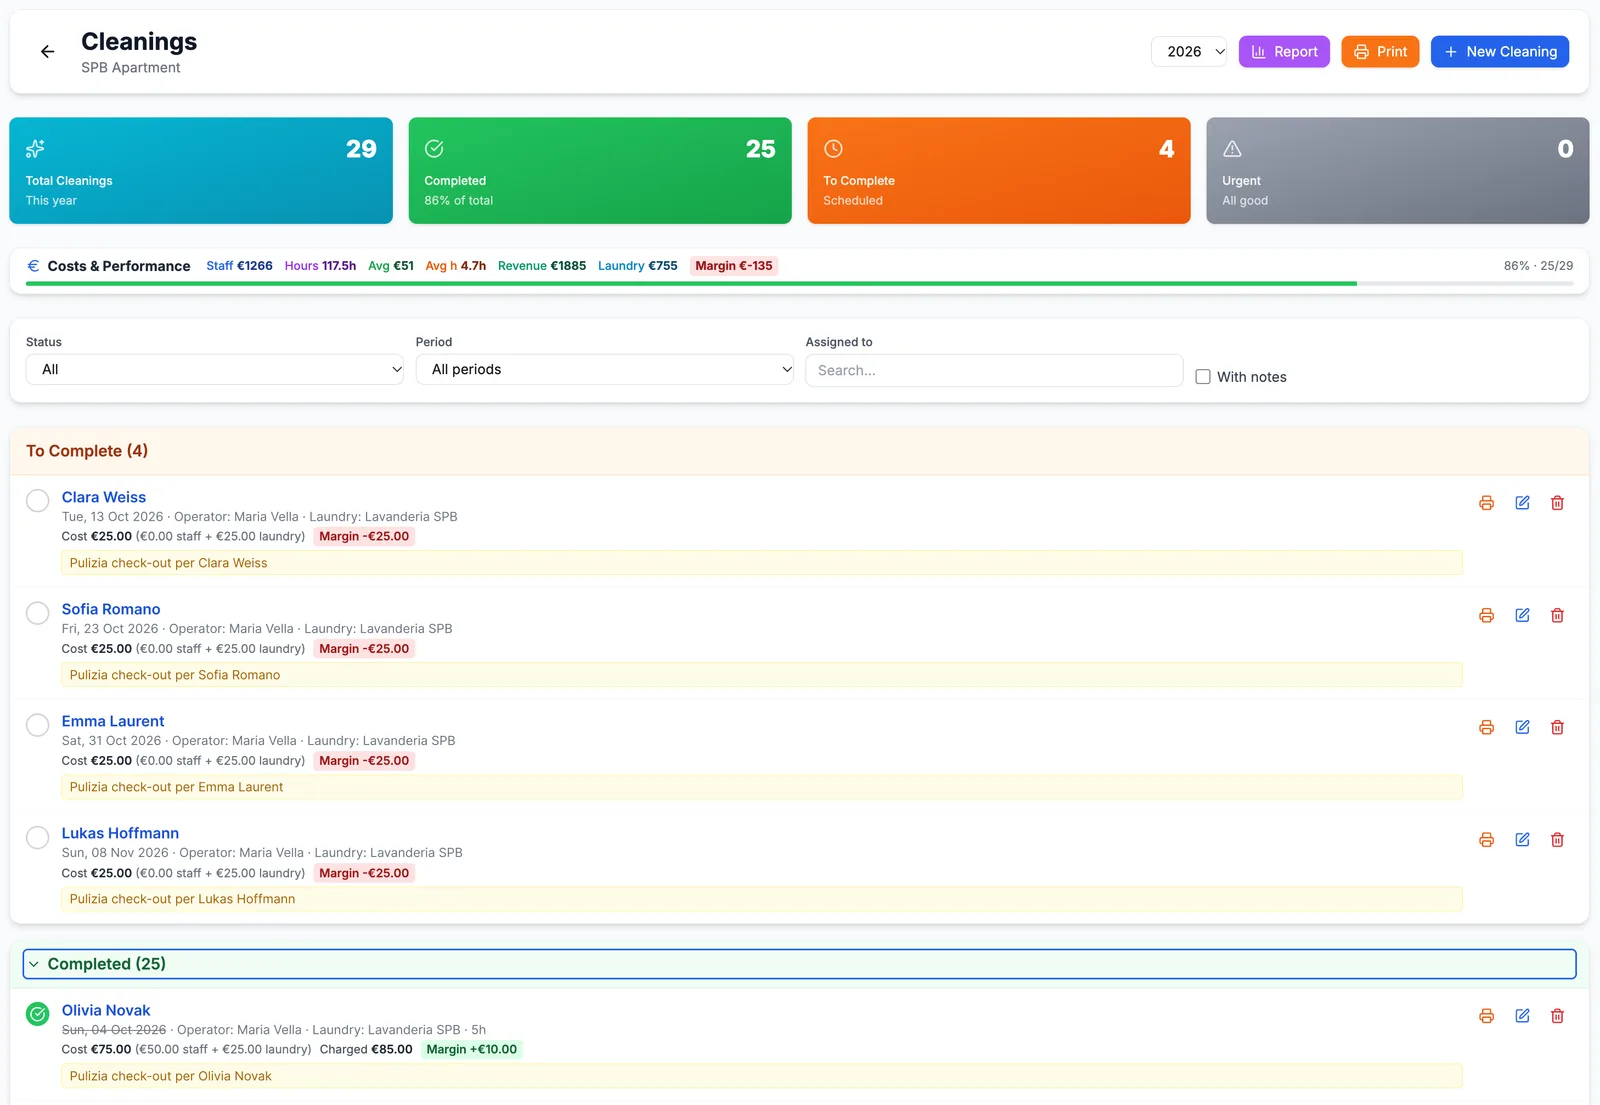Screen dimensions: 1600x1105
Task: Select the Total Cleanings card
Action: click(201, 171)
